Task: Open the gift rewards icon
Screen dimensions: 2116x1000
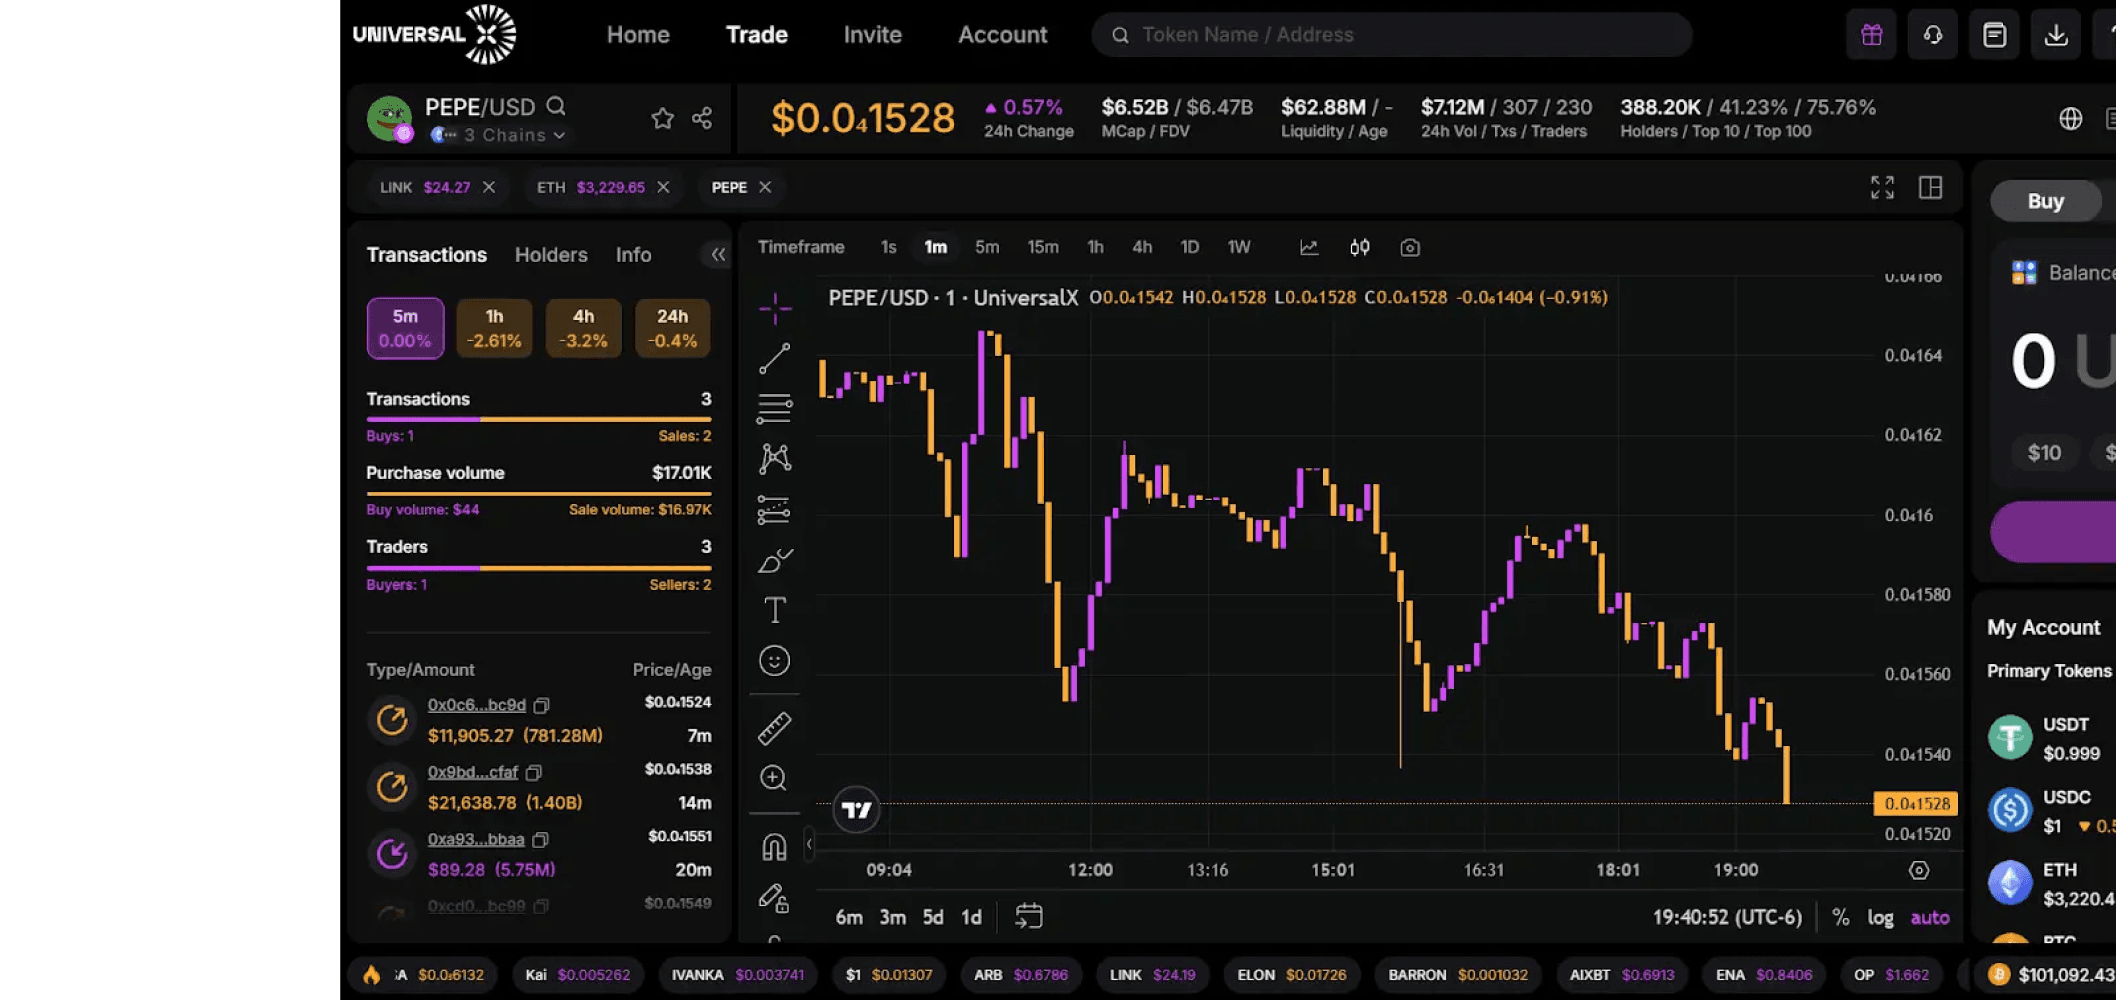Action: [1872, 35]
